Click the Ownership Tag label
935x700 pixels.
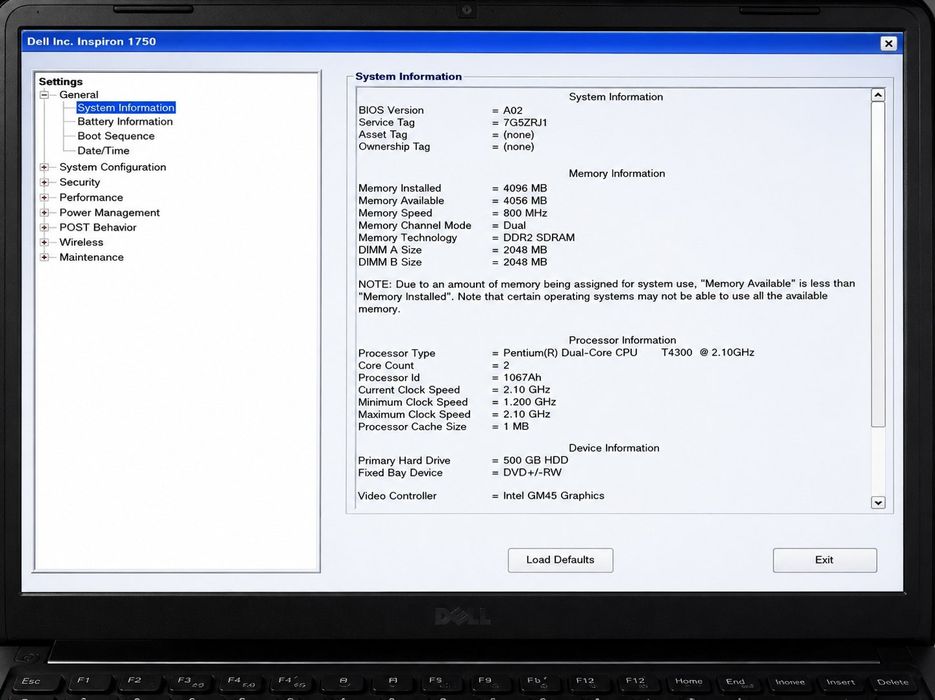[394, 147]
